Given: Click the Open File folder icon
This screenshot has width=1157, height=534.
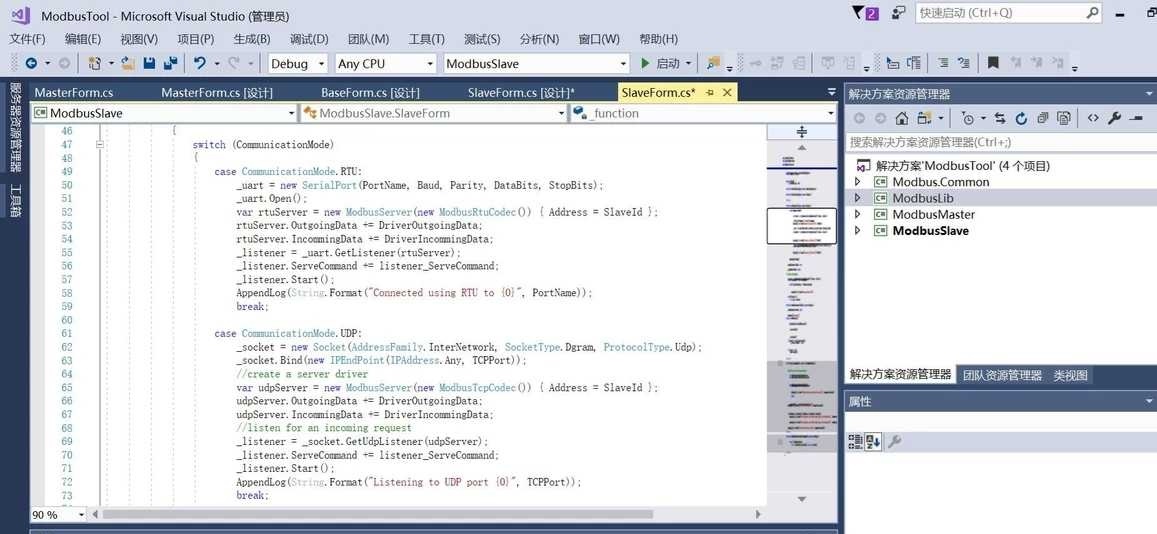Looking at the screenshot, I should [128, 63].
